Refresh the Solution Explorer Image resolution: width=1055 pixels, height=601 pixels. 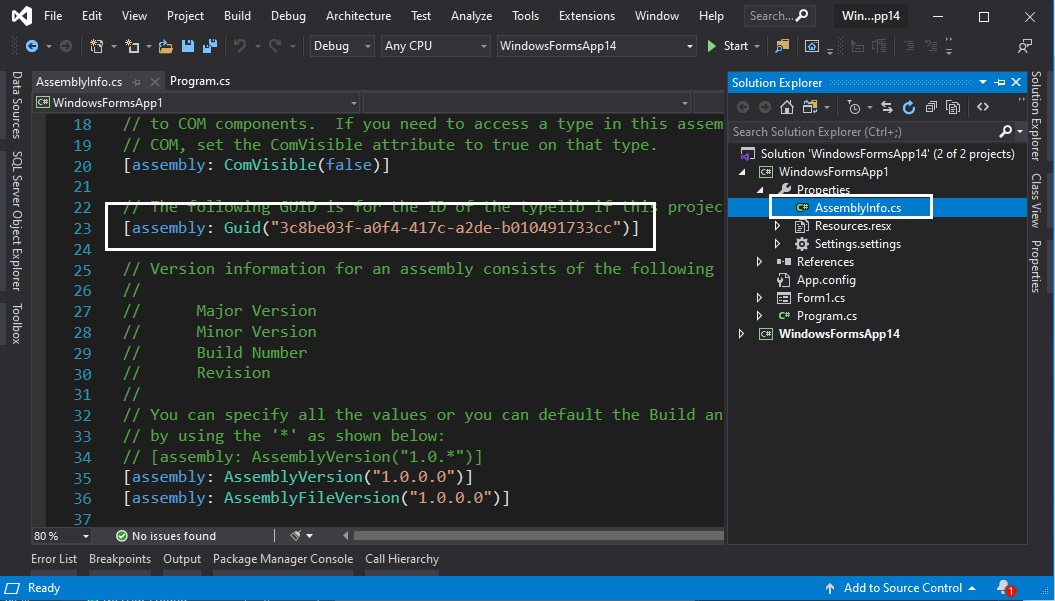[x=909, y=107]
